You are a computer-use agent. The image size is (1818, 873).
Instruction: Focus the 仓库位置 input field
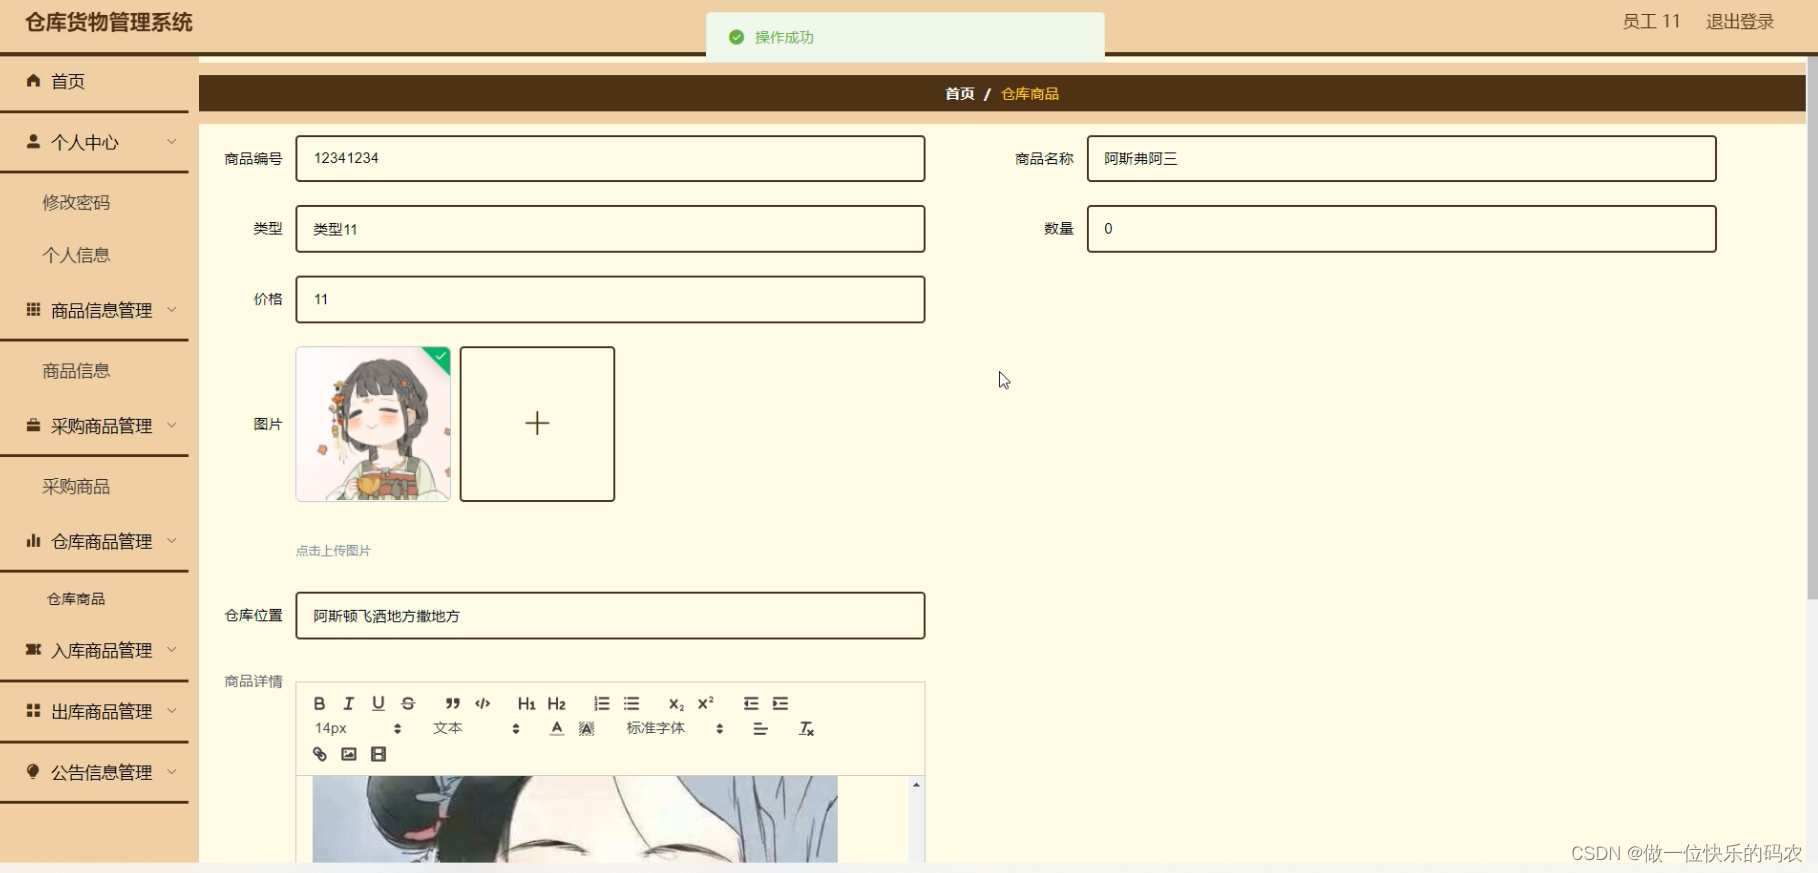click(x=610, y=616)
